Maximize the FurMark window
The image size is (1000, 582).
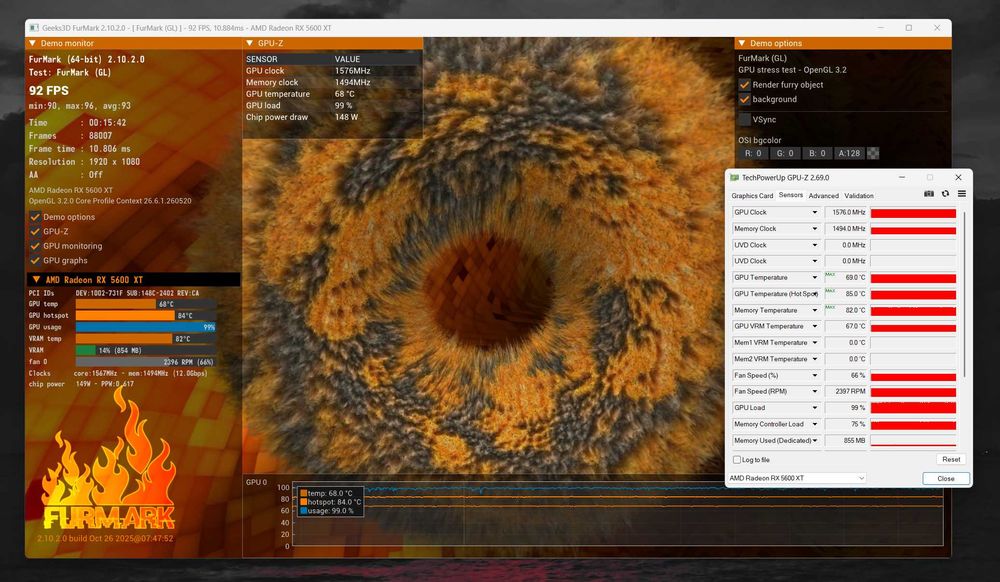(909, 28)
